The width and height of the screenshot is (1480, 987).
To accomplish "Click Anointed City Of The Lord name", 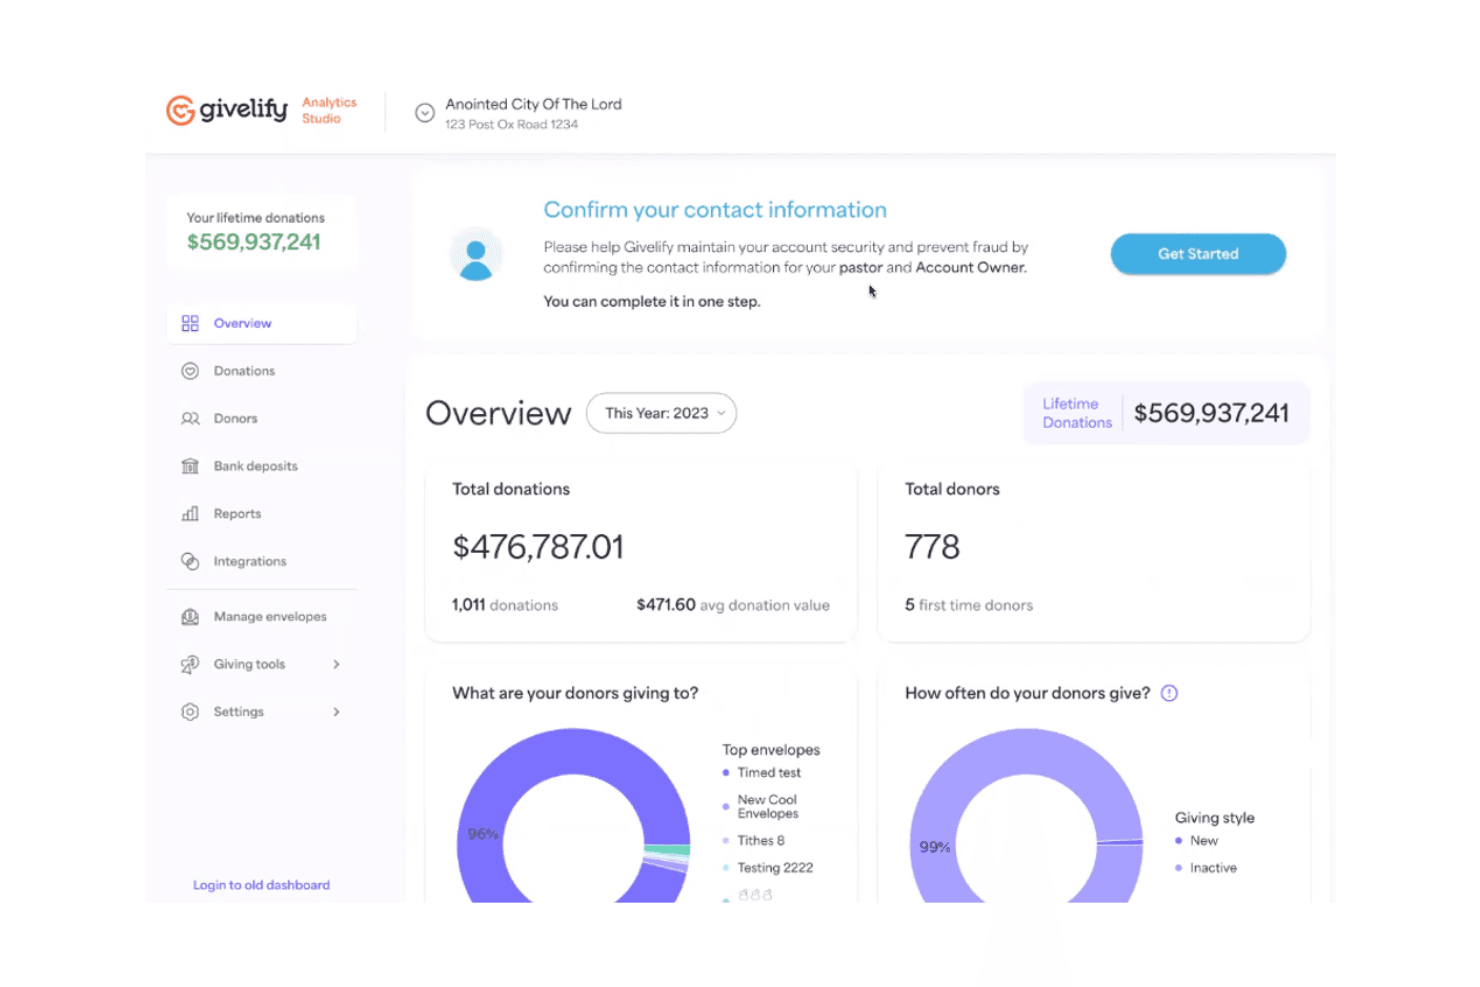I will click(x=533, y=104).
